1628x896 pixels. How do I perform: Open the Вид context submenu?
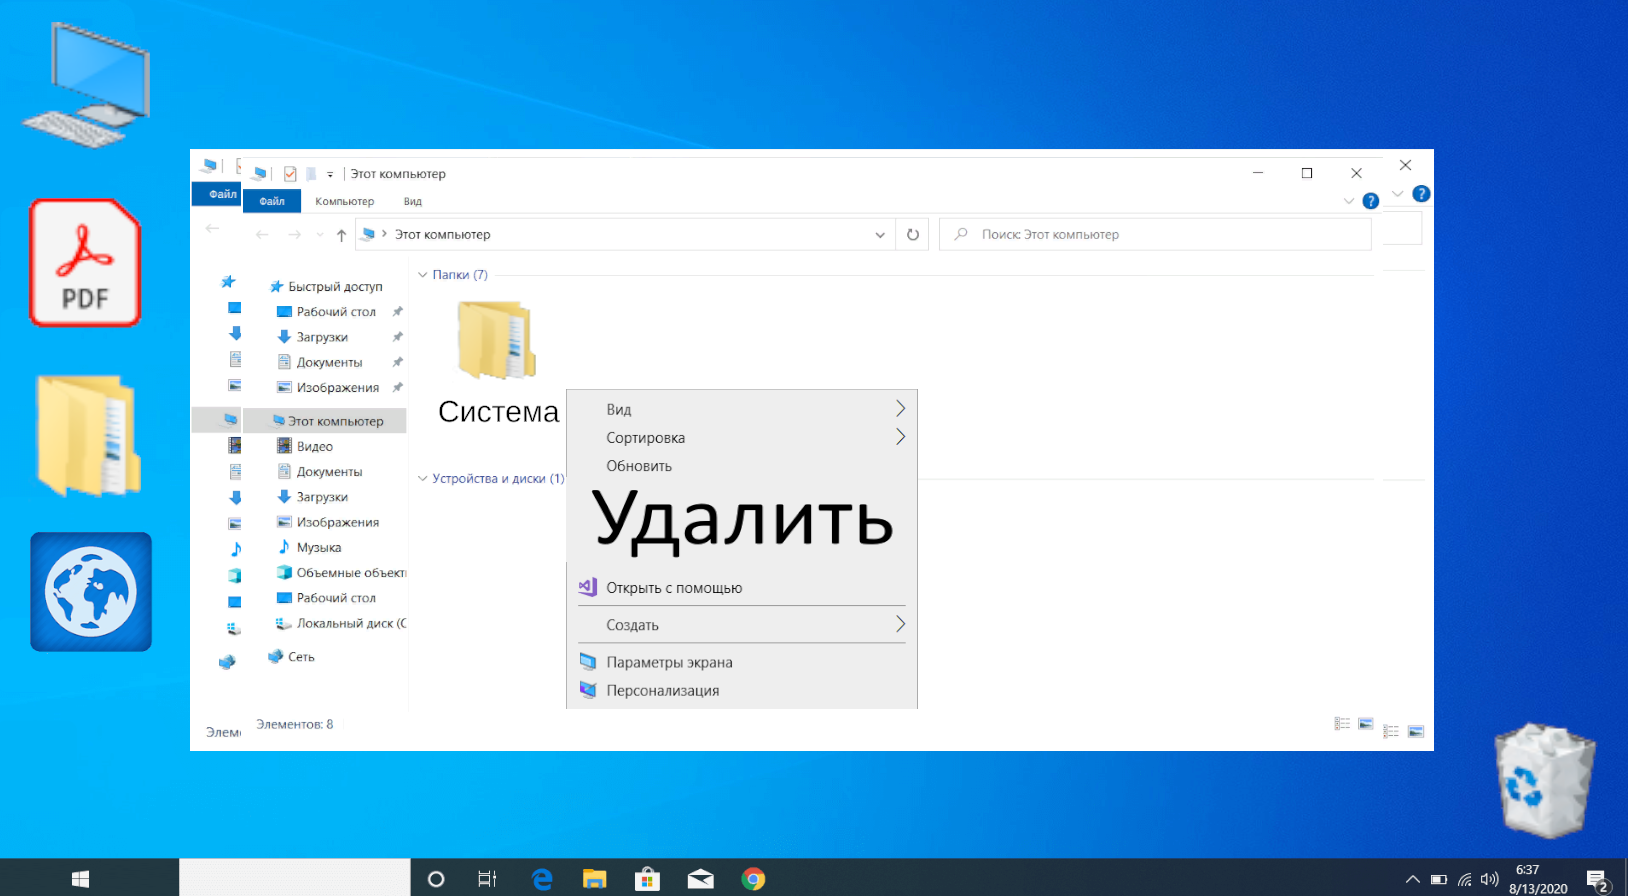742,409
